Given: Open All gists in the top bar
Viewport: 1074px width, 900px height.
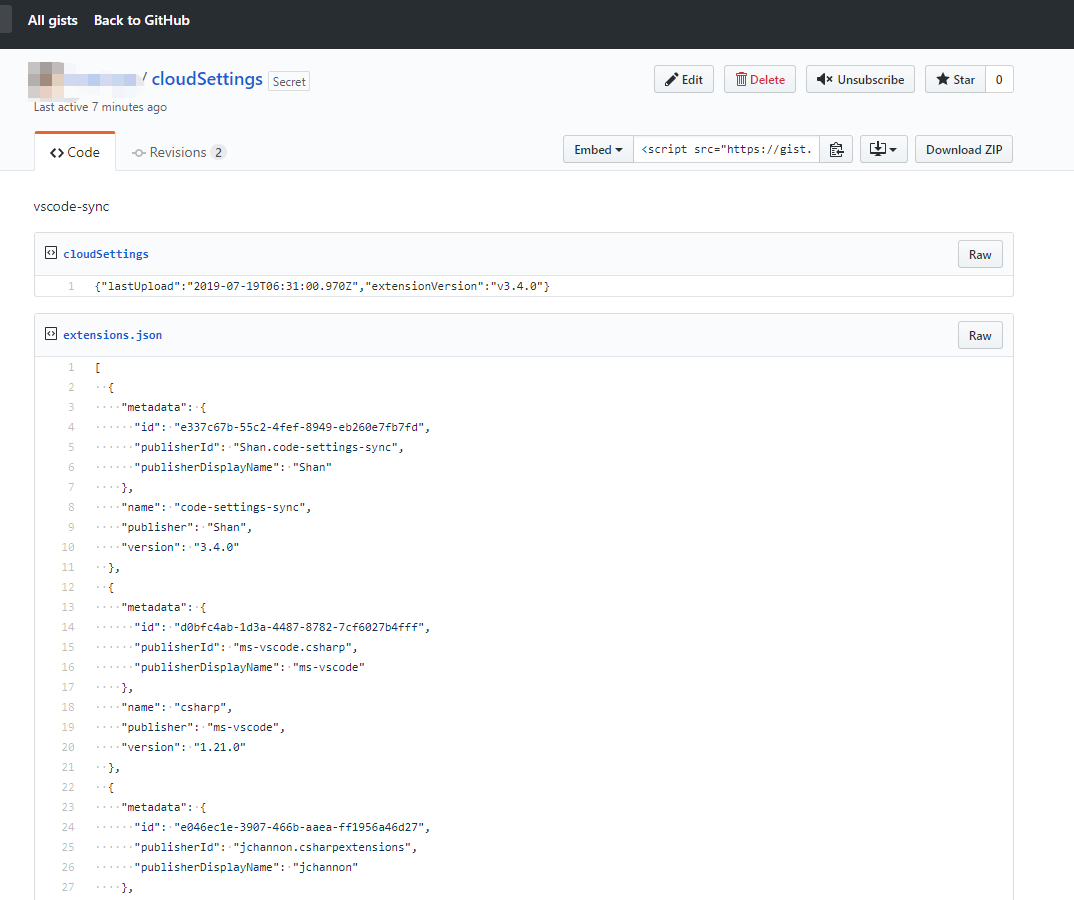Looking at the screenshot, I should [x=52, y=20].
